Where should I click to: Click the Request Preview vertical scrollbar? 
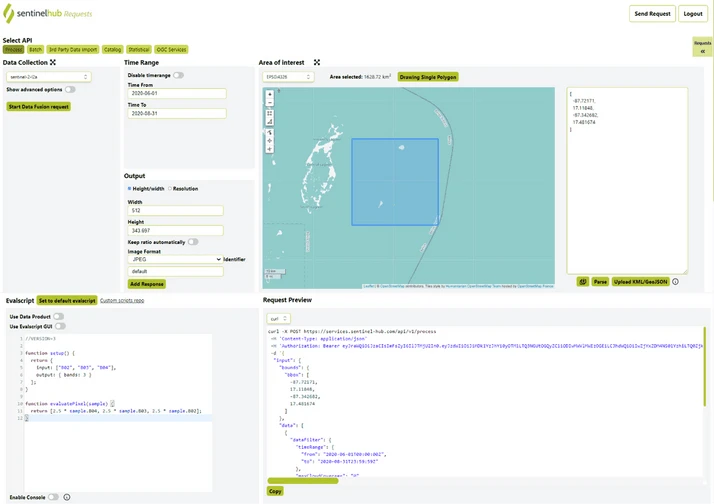(704, 367)
